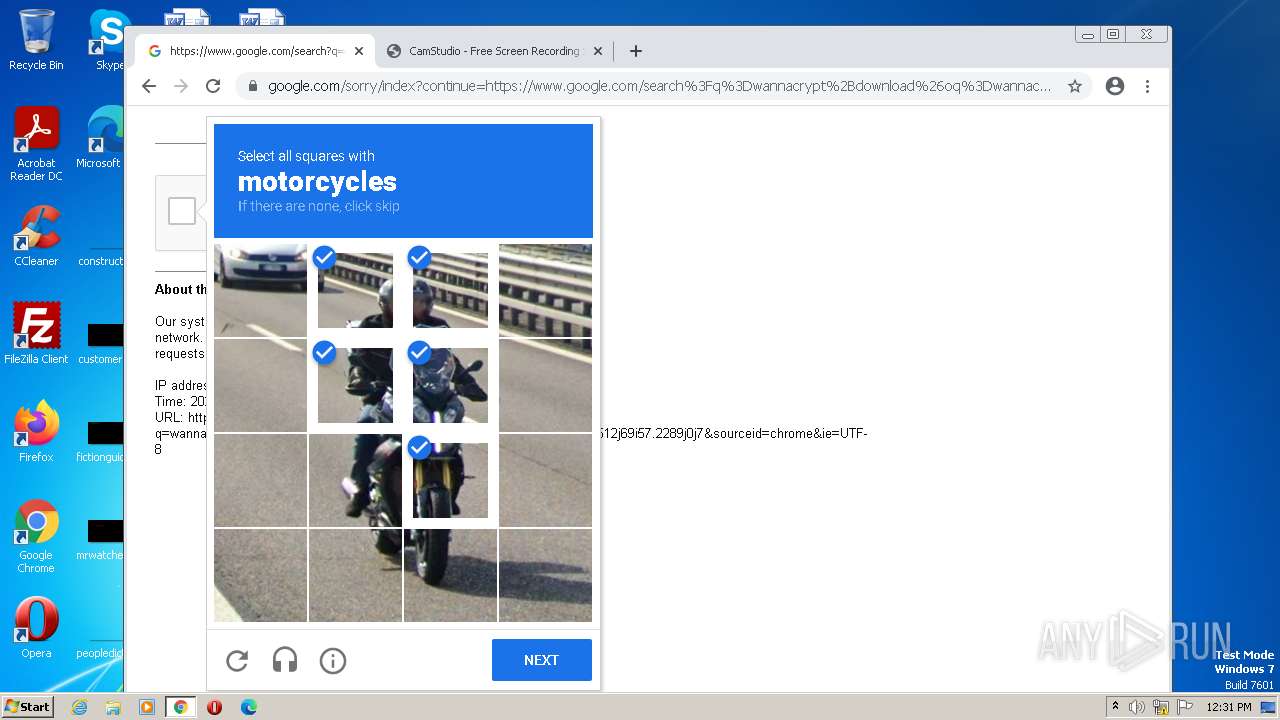Deselect the checked tile beside the top-right guardrail
The height and width of the screenshot is (720, 1280).
[x=450, y=290]
